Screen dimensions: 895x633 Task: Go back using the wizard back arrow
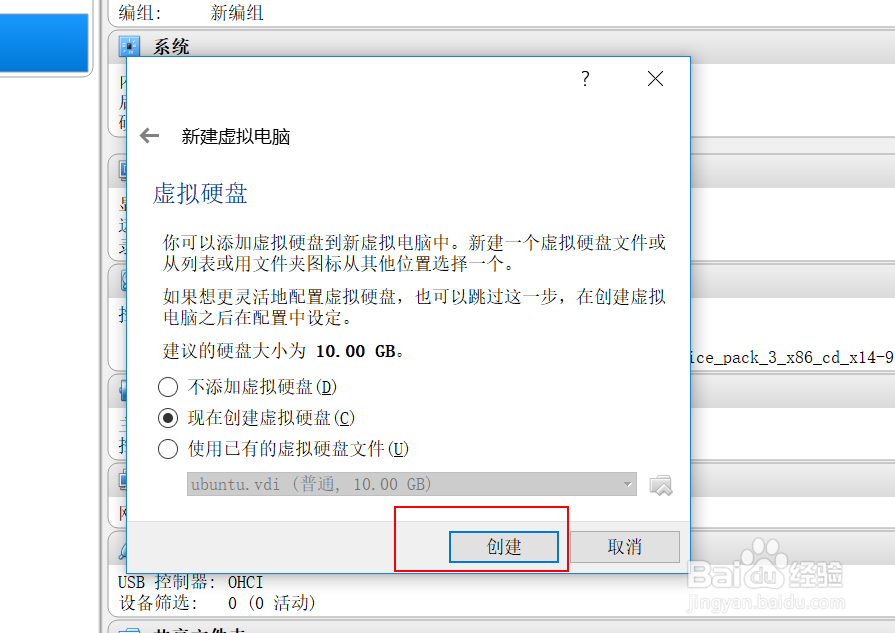point(150,136)
